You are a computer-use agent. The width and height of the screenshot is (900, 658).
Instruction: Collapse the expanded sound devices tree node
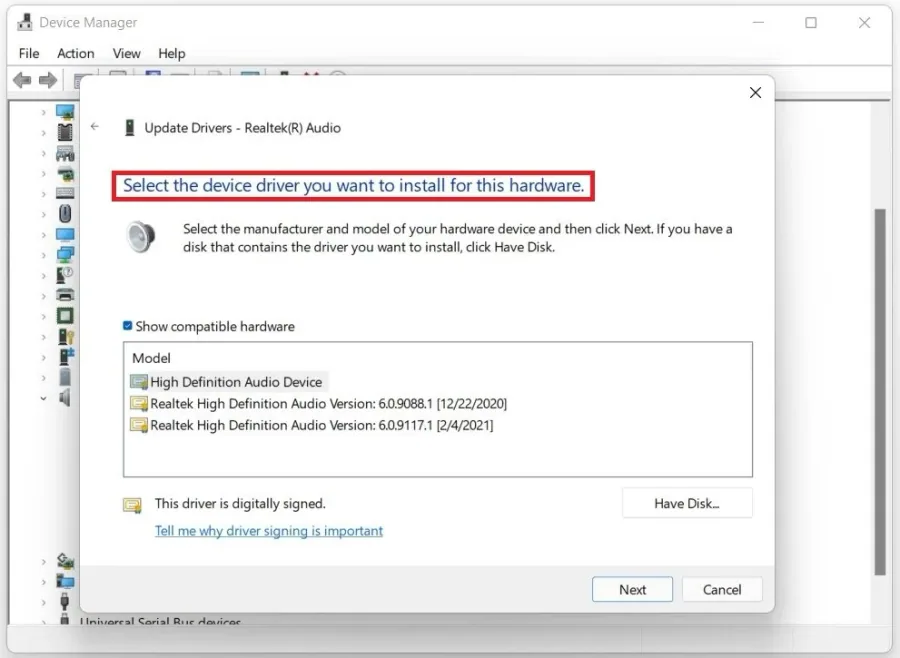pyautogui.click(x=44, y=398)
